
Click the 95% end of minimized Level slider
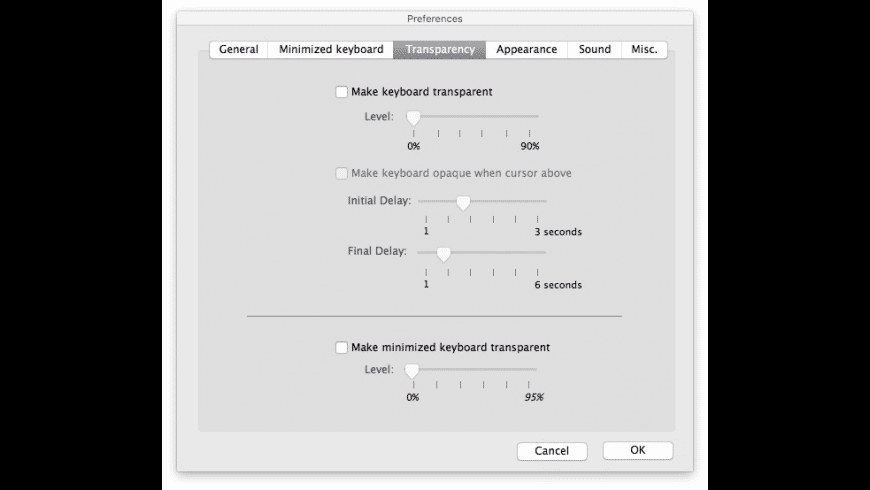click(536, 370)
